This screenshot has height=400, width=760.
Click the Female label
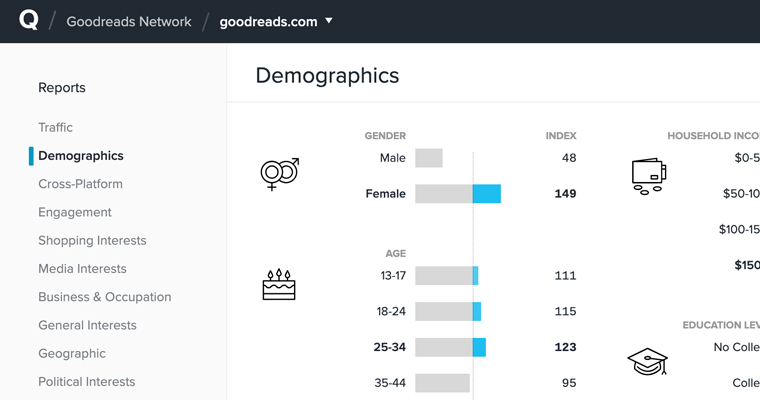click(385, 194)
